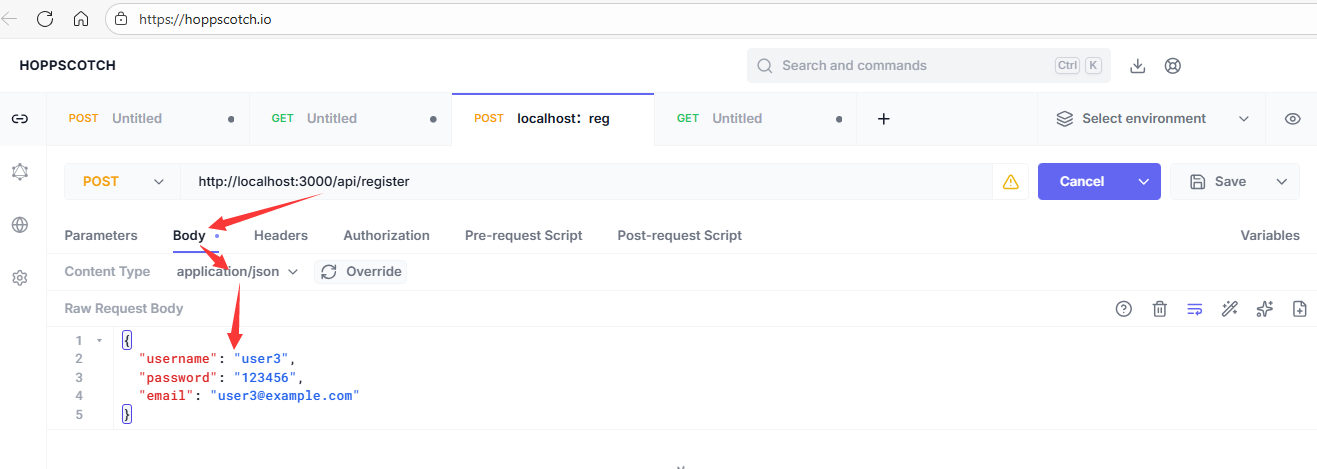
Task: Open the POST method dropdown
Action: pyautogui.click(x=122, y=182)
